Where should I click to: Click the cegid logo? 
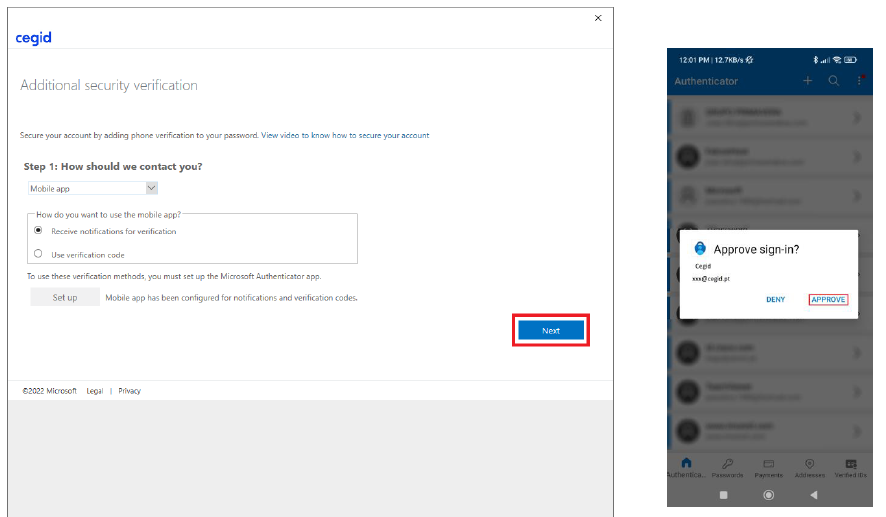coord(33,38)
